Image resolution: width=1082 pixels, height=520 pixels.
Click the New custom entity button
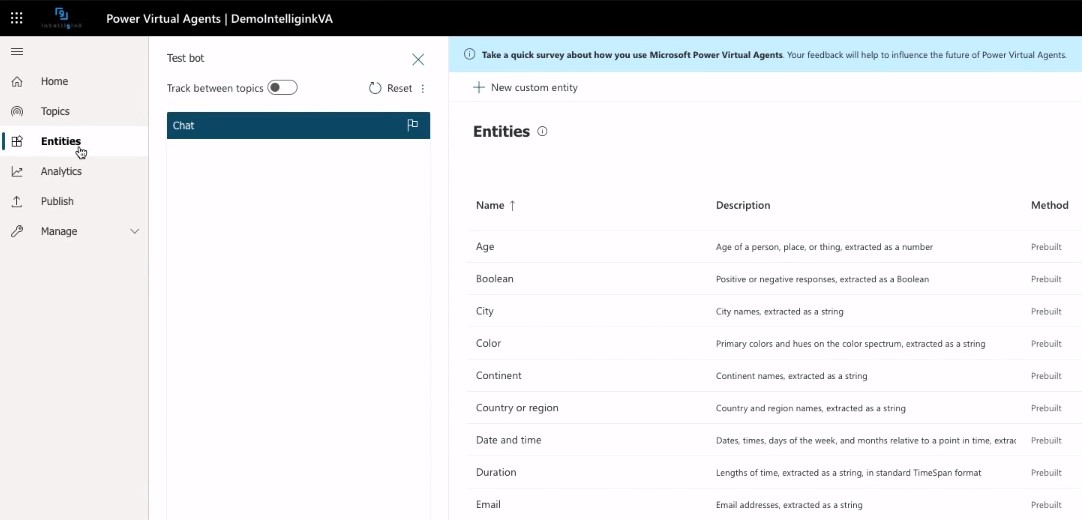click(526, 88)
